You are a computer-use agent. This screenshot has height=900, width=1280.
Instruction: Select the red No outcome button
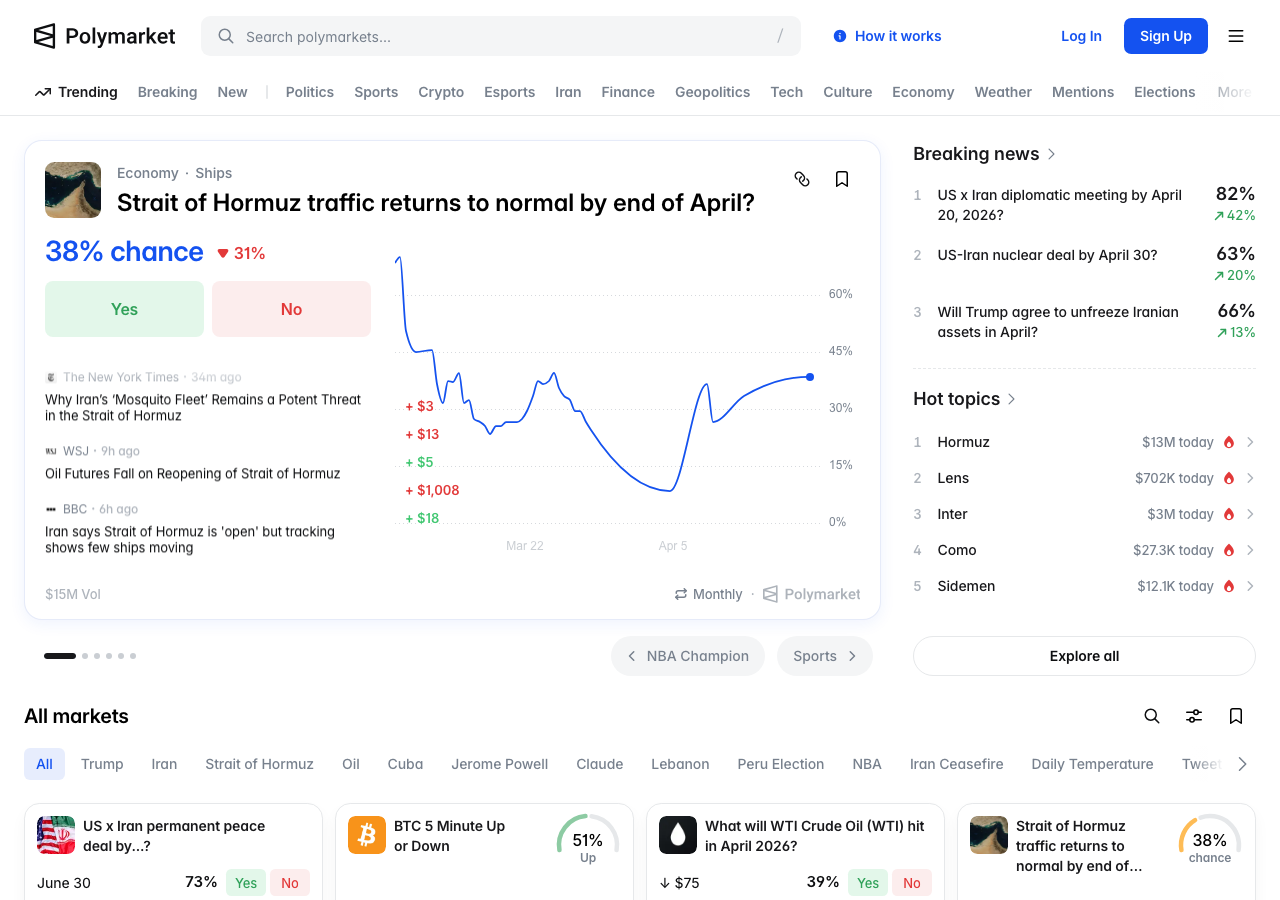point(291,309)
